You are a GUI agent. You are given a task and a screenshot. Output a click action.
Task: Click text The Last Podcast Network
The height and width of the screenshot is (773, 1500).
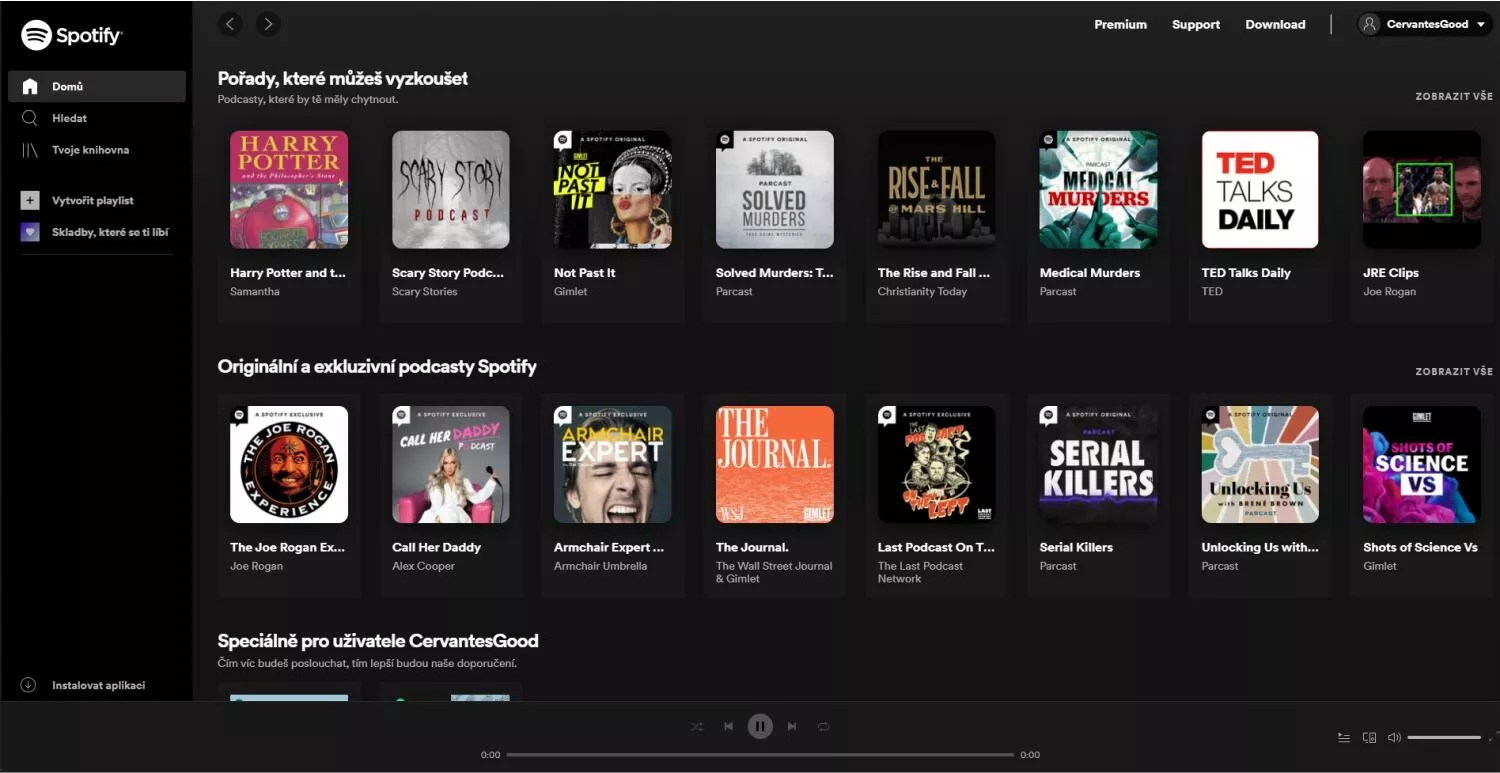coord(921,572)
